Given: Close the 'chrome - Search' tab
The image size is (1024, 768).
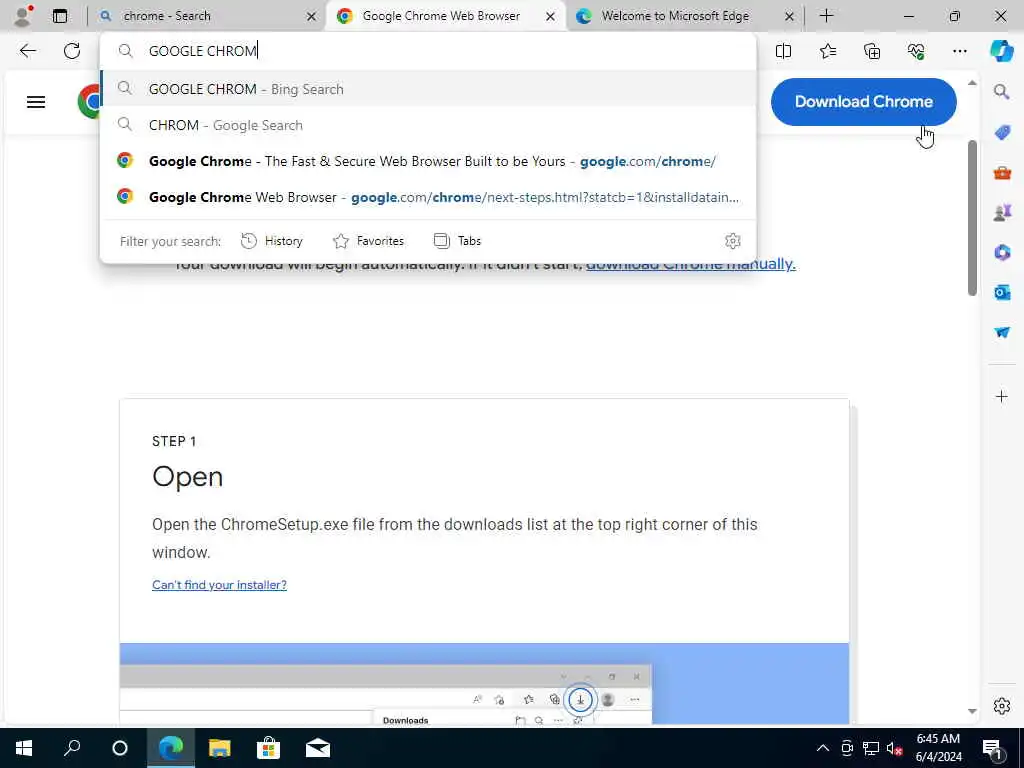Looking at the screenshot, I should 312,16.
